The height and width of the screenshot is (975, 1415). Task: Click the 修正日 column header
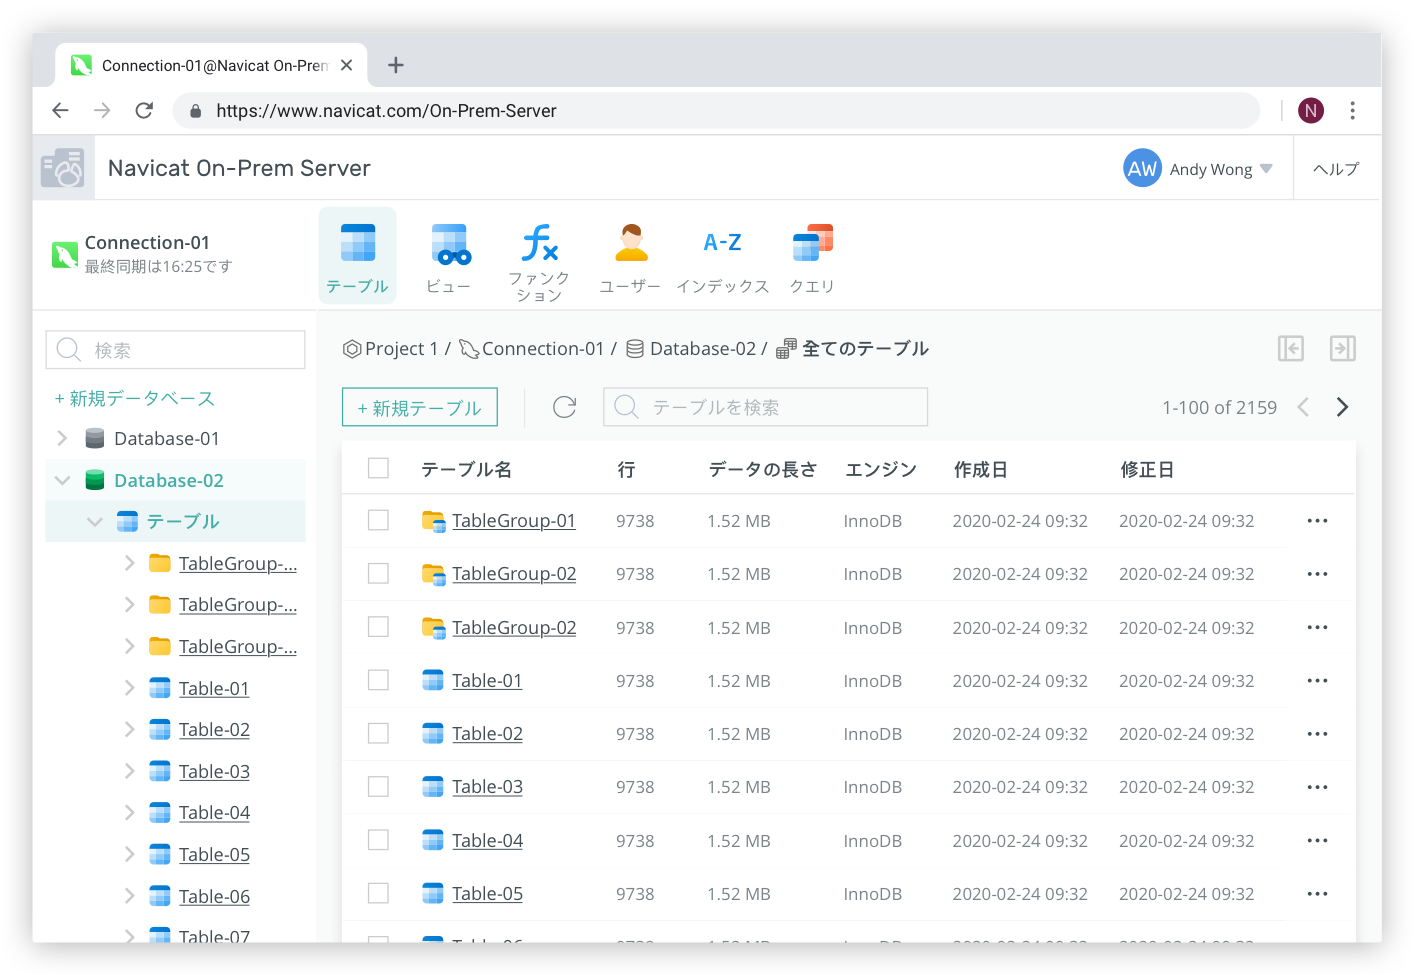click(x=1147, y=469)
